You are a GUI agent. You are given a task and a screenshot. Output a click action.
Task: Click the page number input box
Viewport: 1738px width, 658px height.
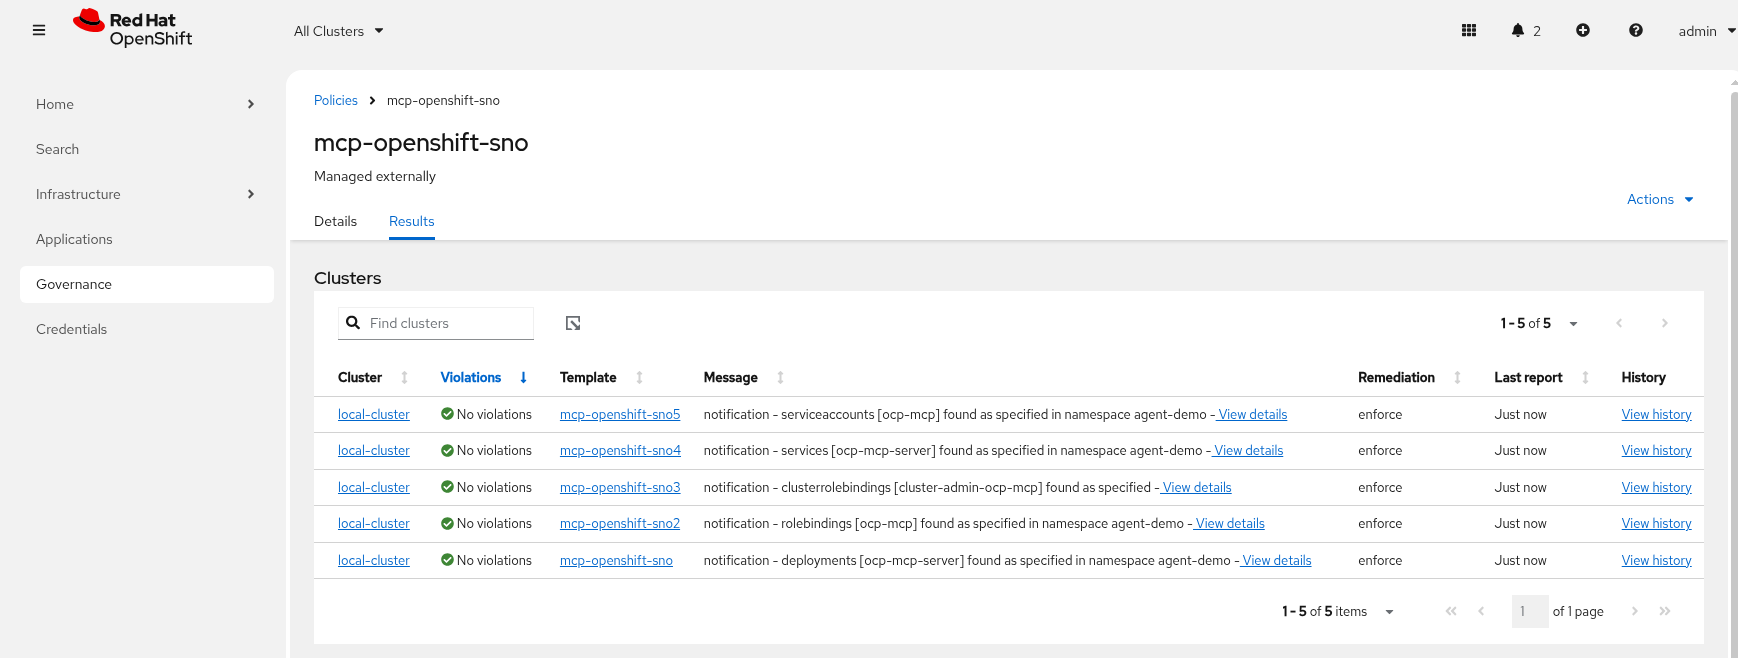[x=1529, y=611]
